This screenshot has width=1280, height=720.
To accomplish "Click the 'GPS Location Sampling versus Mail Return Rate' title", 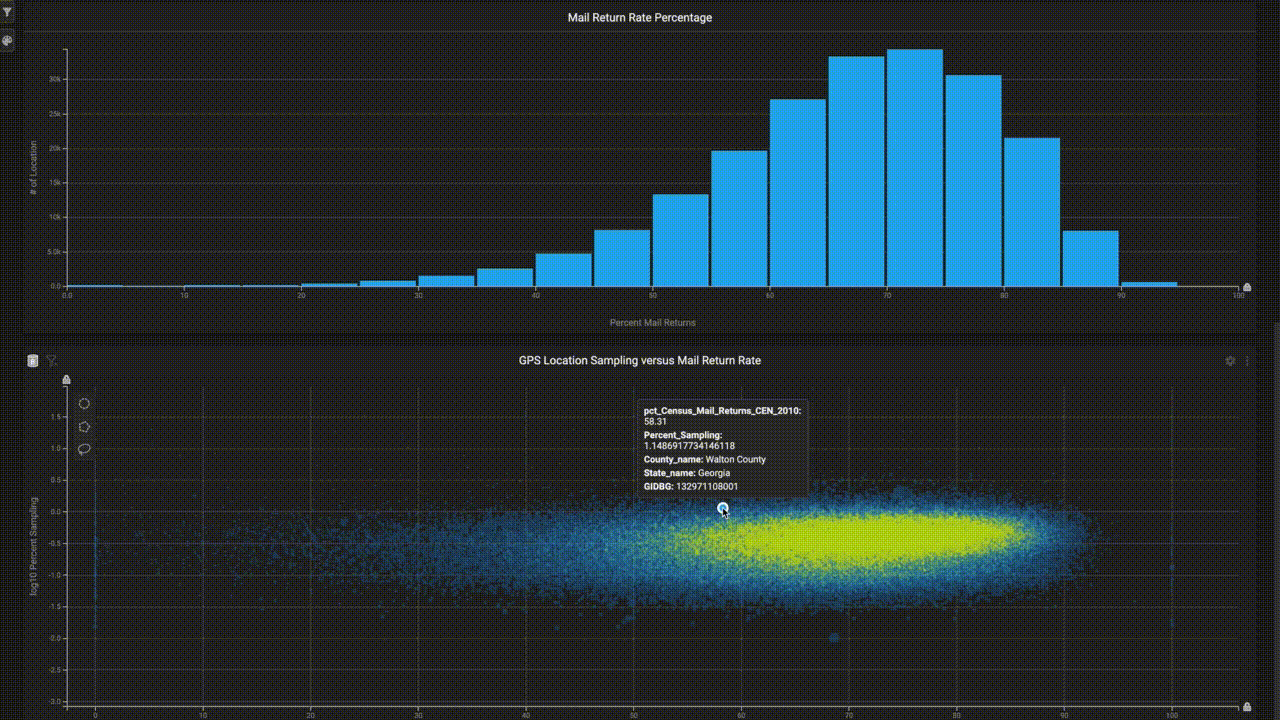I will point(640,360).
